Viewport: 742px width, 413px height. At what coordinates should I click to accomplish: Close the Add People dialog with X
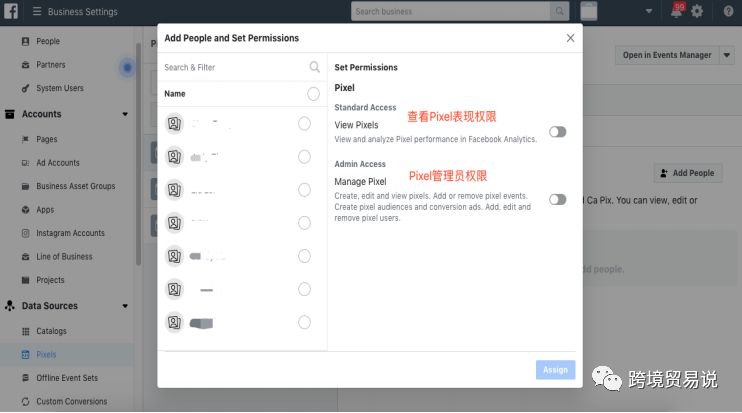tap(570, 38)
